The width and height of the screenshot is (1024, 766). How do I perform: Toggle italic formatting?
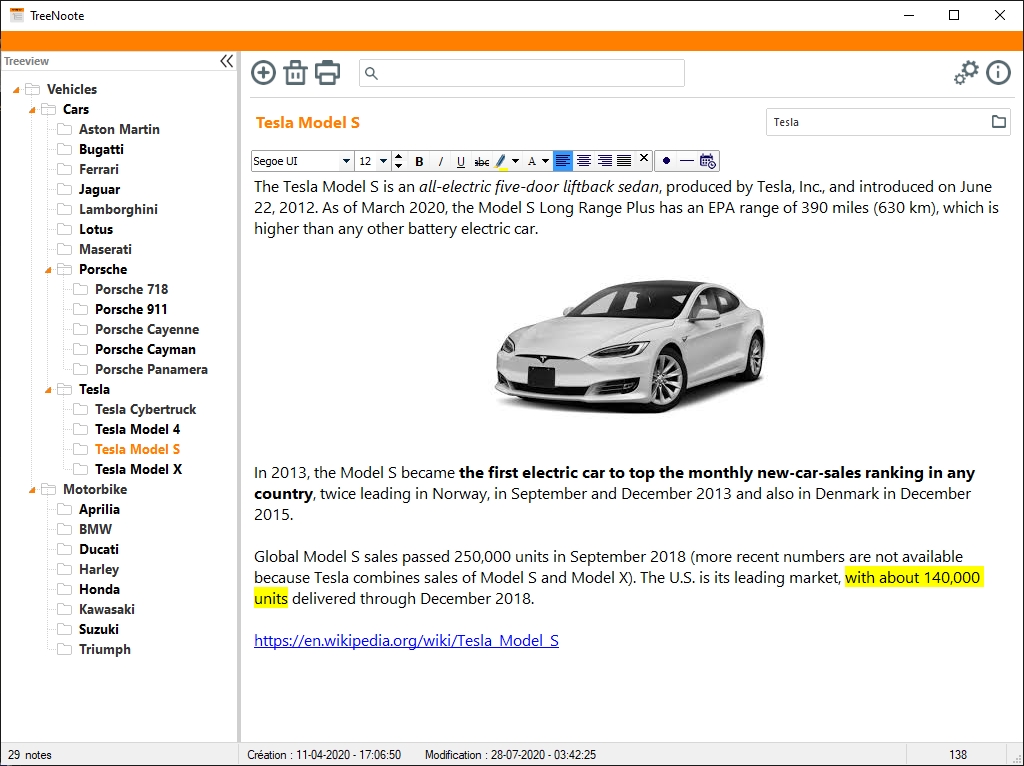pyautogui.click(x=440, y=161)
